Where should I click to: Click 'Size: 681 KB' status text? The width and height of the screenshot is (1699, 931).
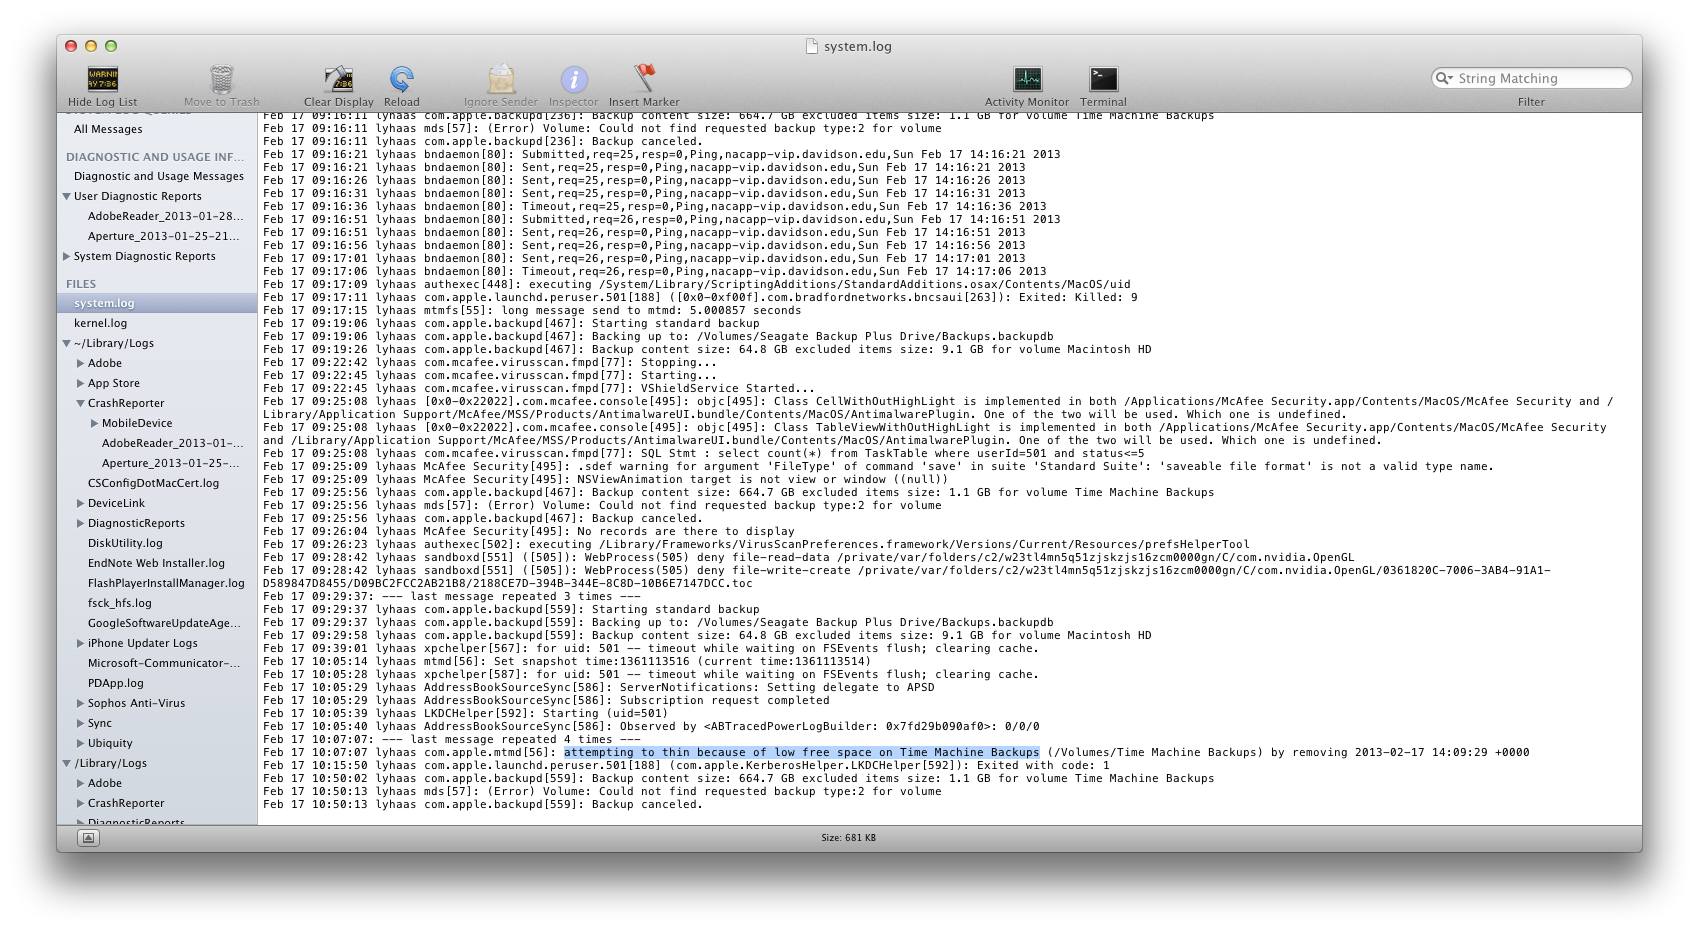coord(848,838)
